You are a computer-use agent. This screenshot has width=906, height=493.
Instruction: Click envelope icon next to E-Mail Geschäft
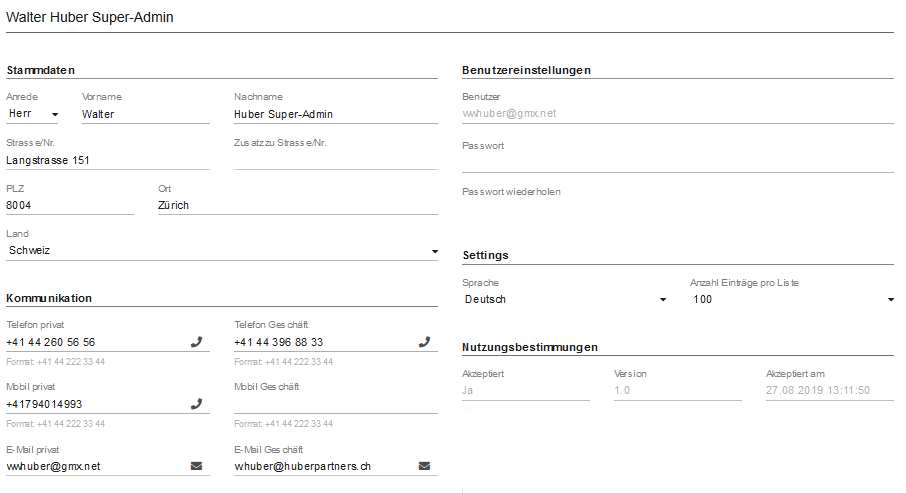(x=424, y=466)
